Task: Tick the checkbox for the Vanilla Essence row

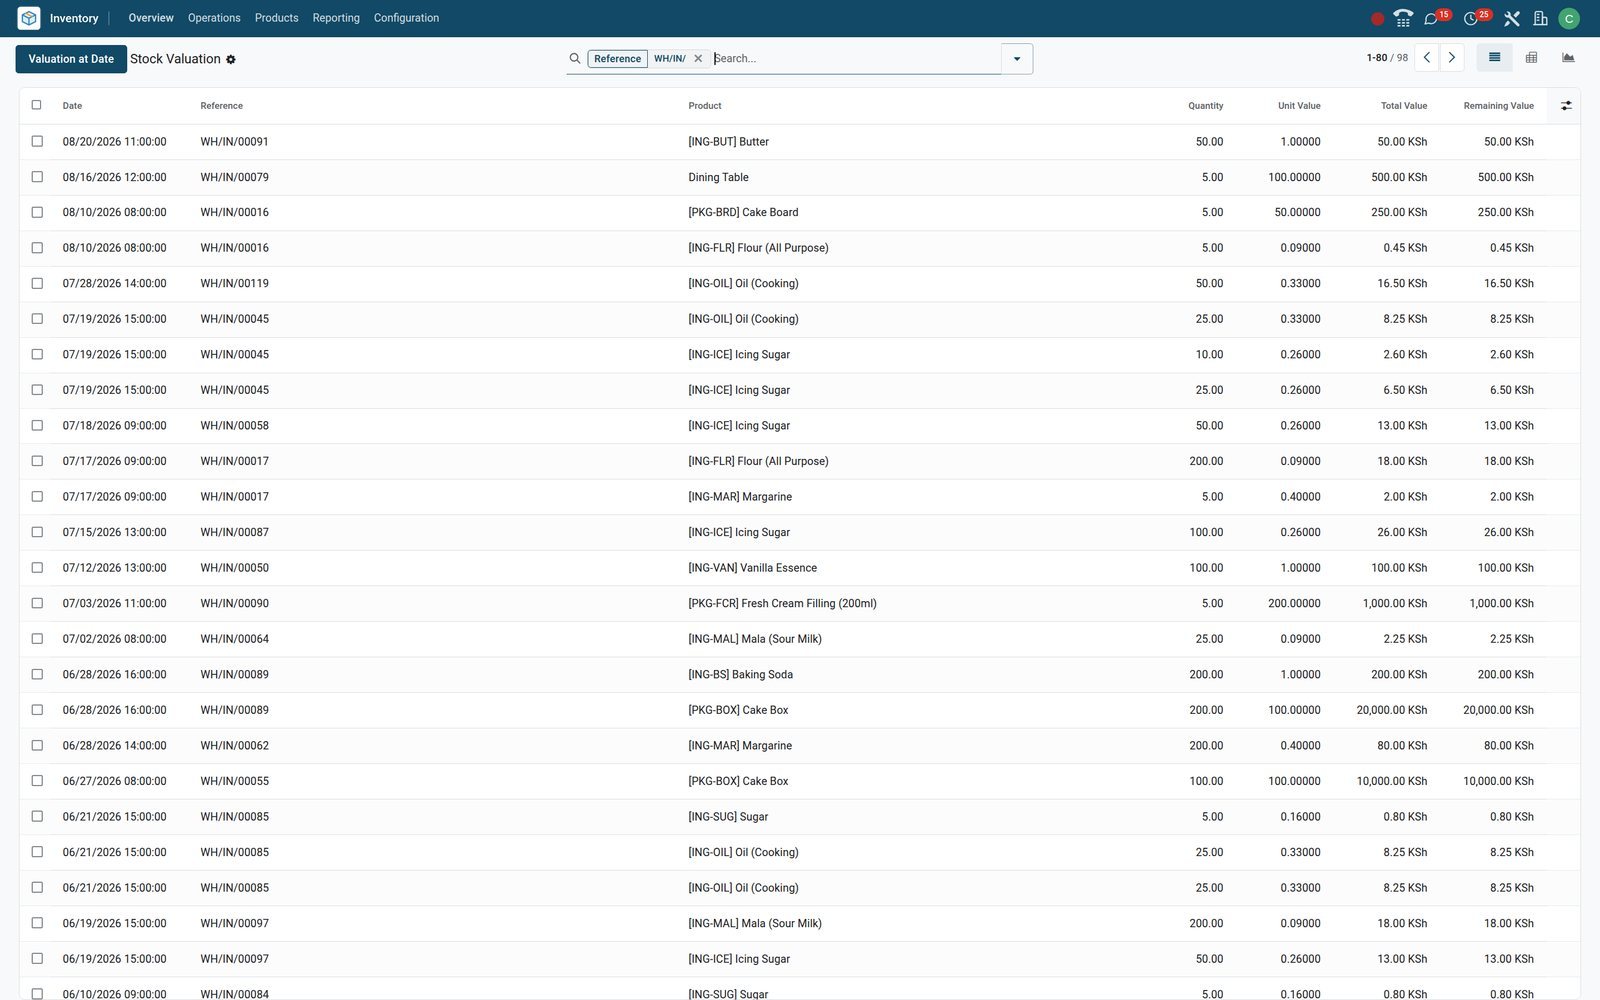Action: tap(37, 568)
